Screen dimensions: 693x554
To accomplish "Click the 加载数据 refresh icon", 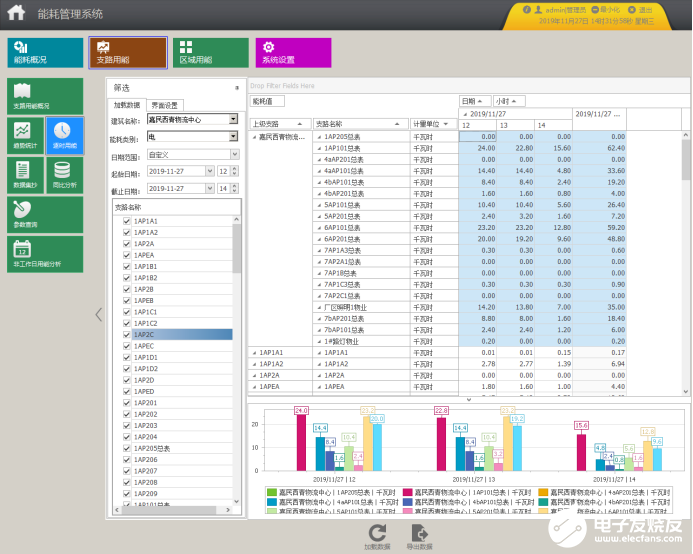I will tap(377, 534).
